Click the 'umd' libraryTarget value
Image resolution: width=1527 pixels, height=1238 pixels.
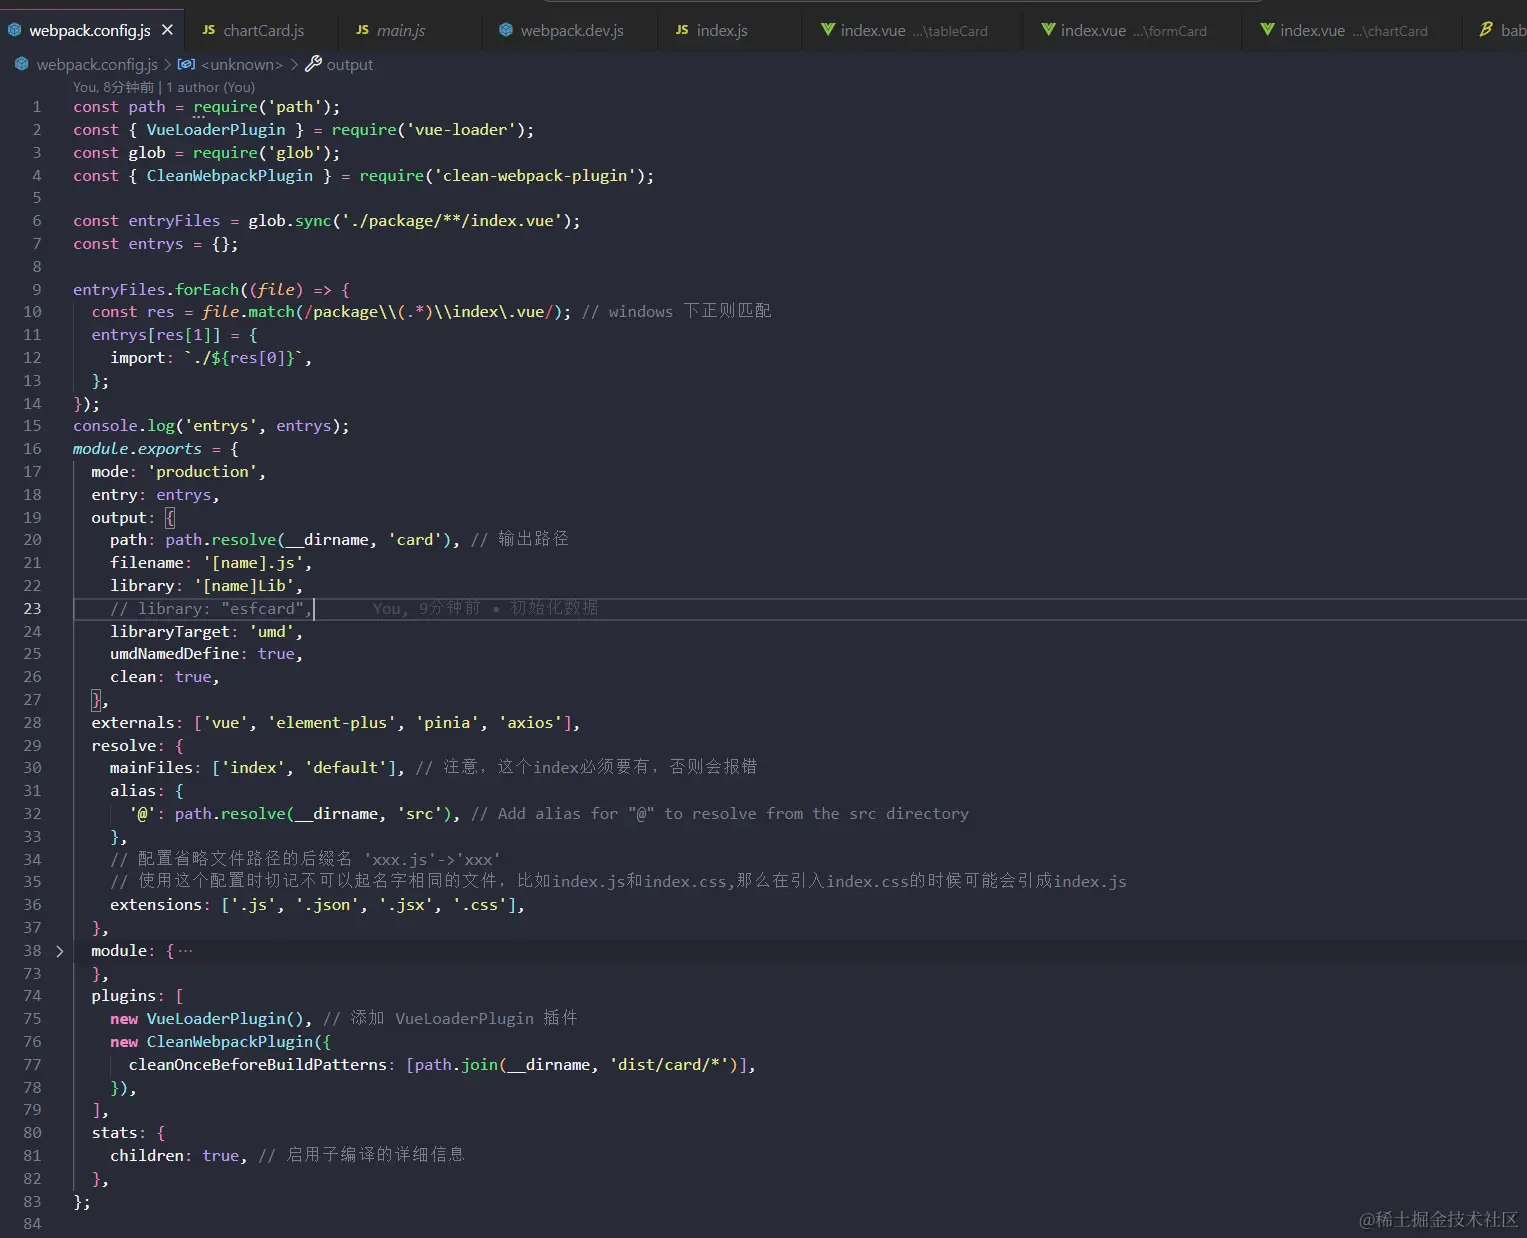coord(272,632)
